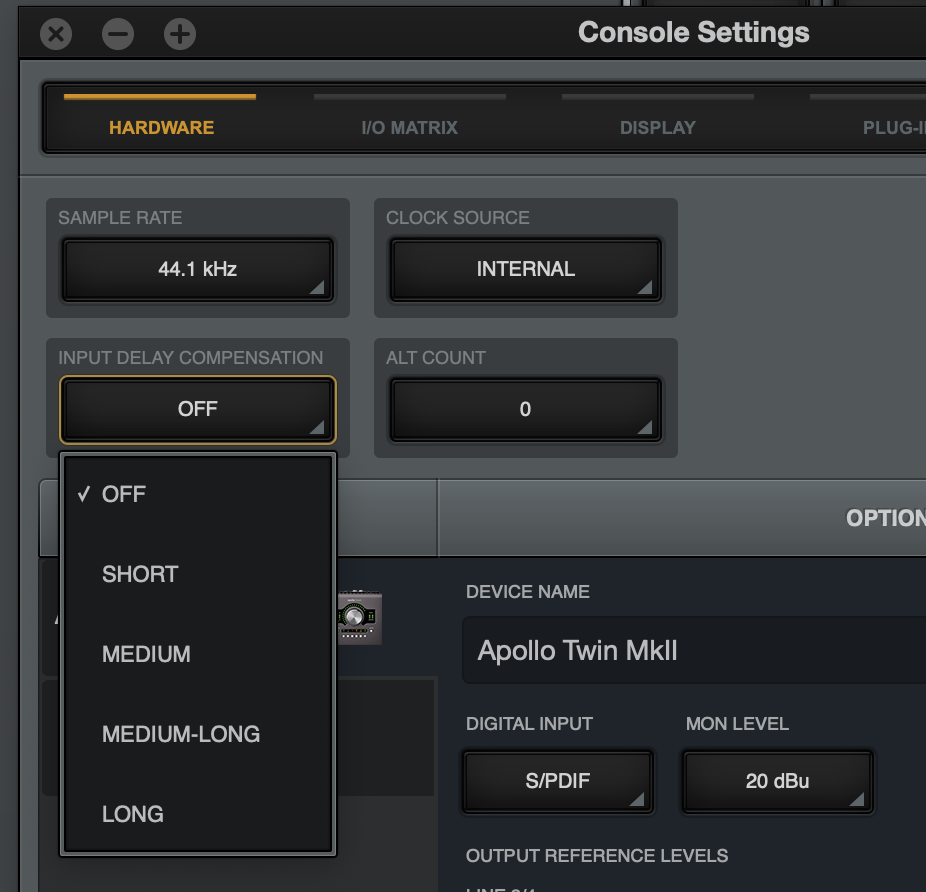
Task: Open the DISPLAY tab
Action: click(x=657, y=127)
